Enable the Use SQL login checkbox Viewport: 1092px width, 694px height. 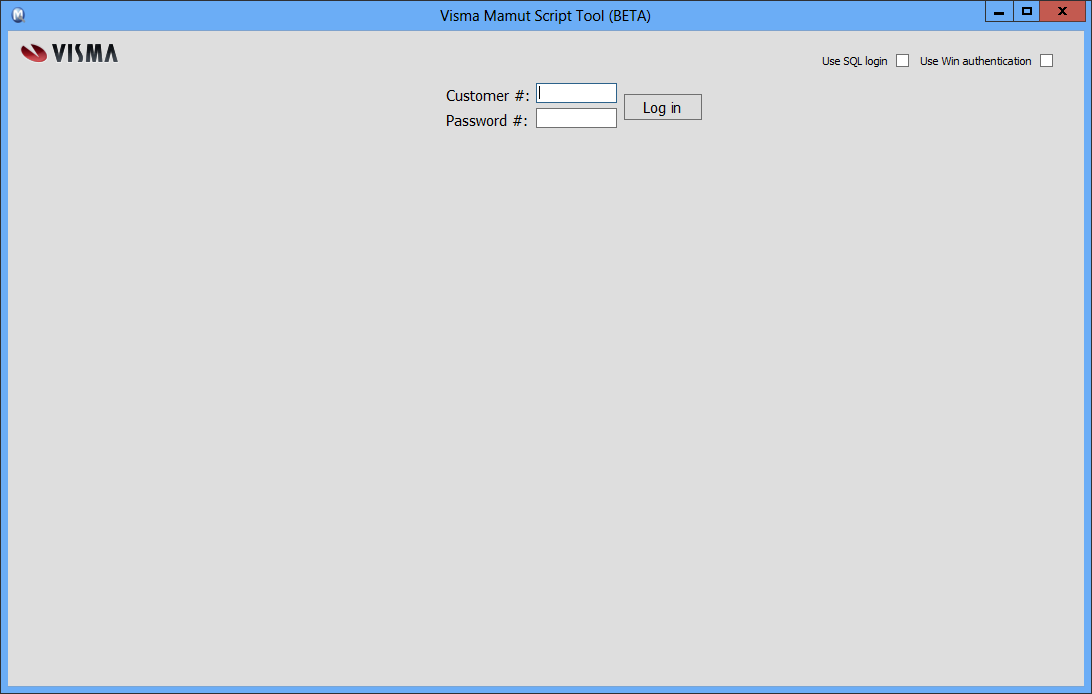(x=903, y=61)
